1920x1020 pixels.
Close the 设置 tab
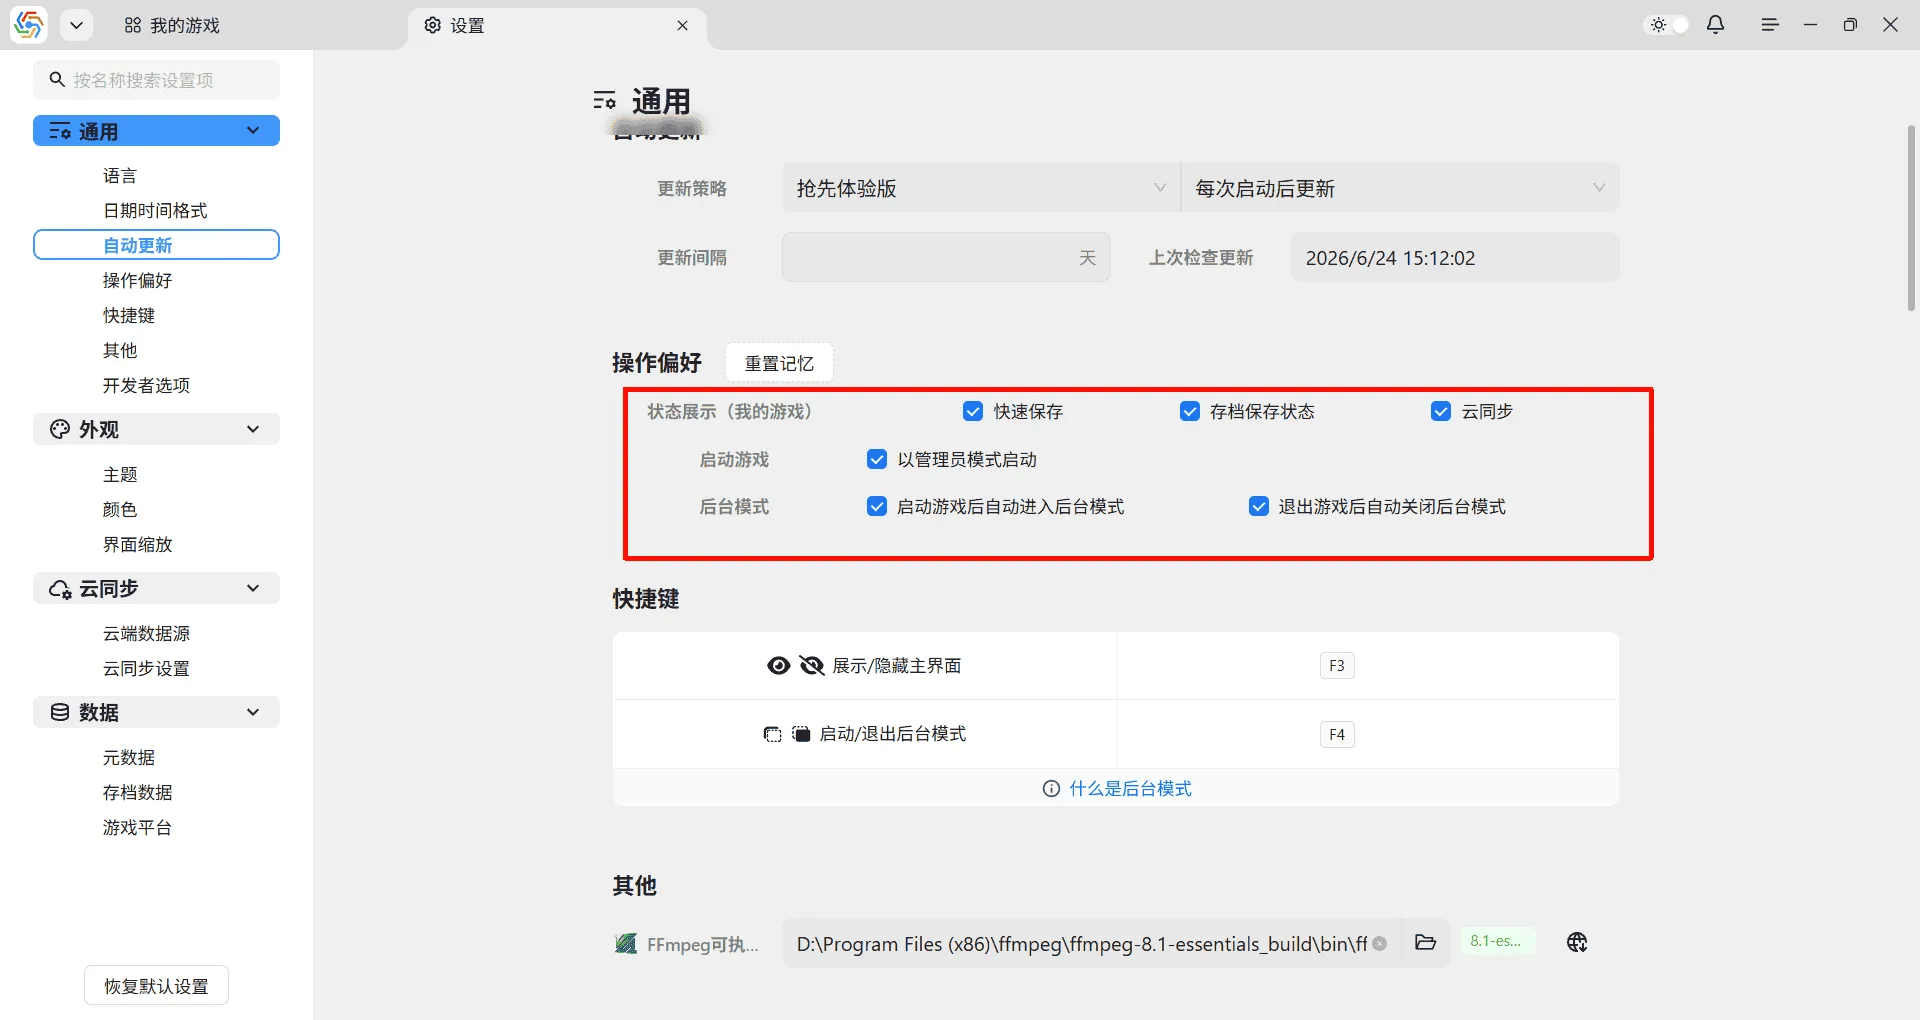click(682, 25)
